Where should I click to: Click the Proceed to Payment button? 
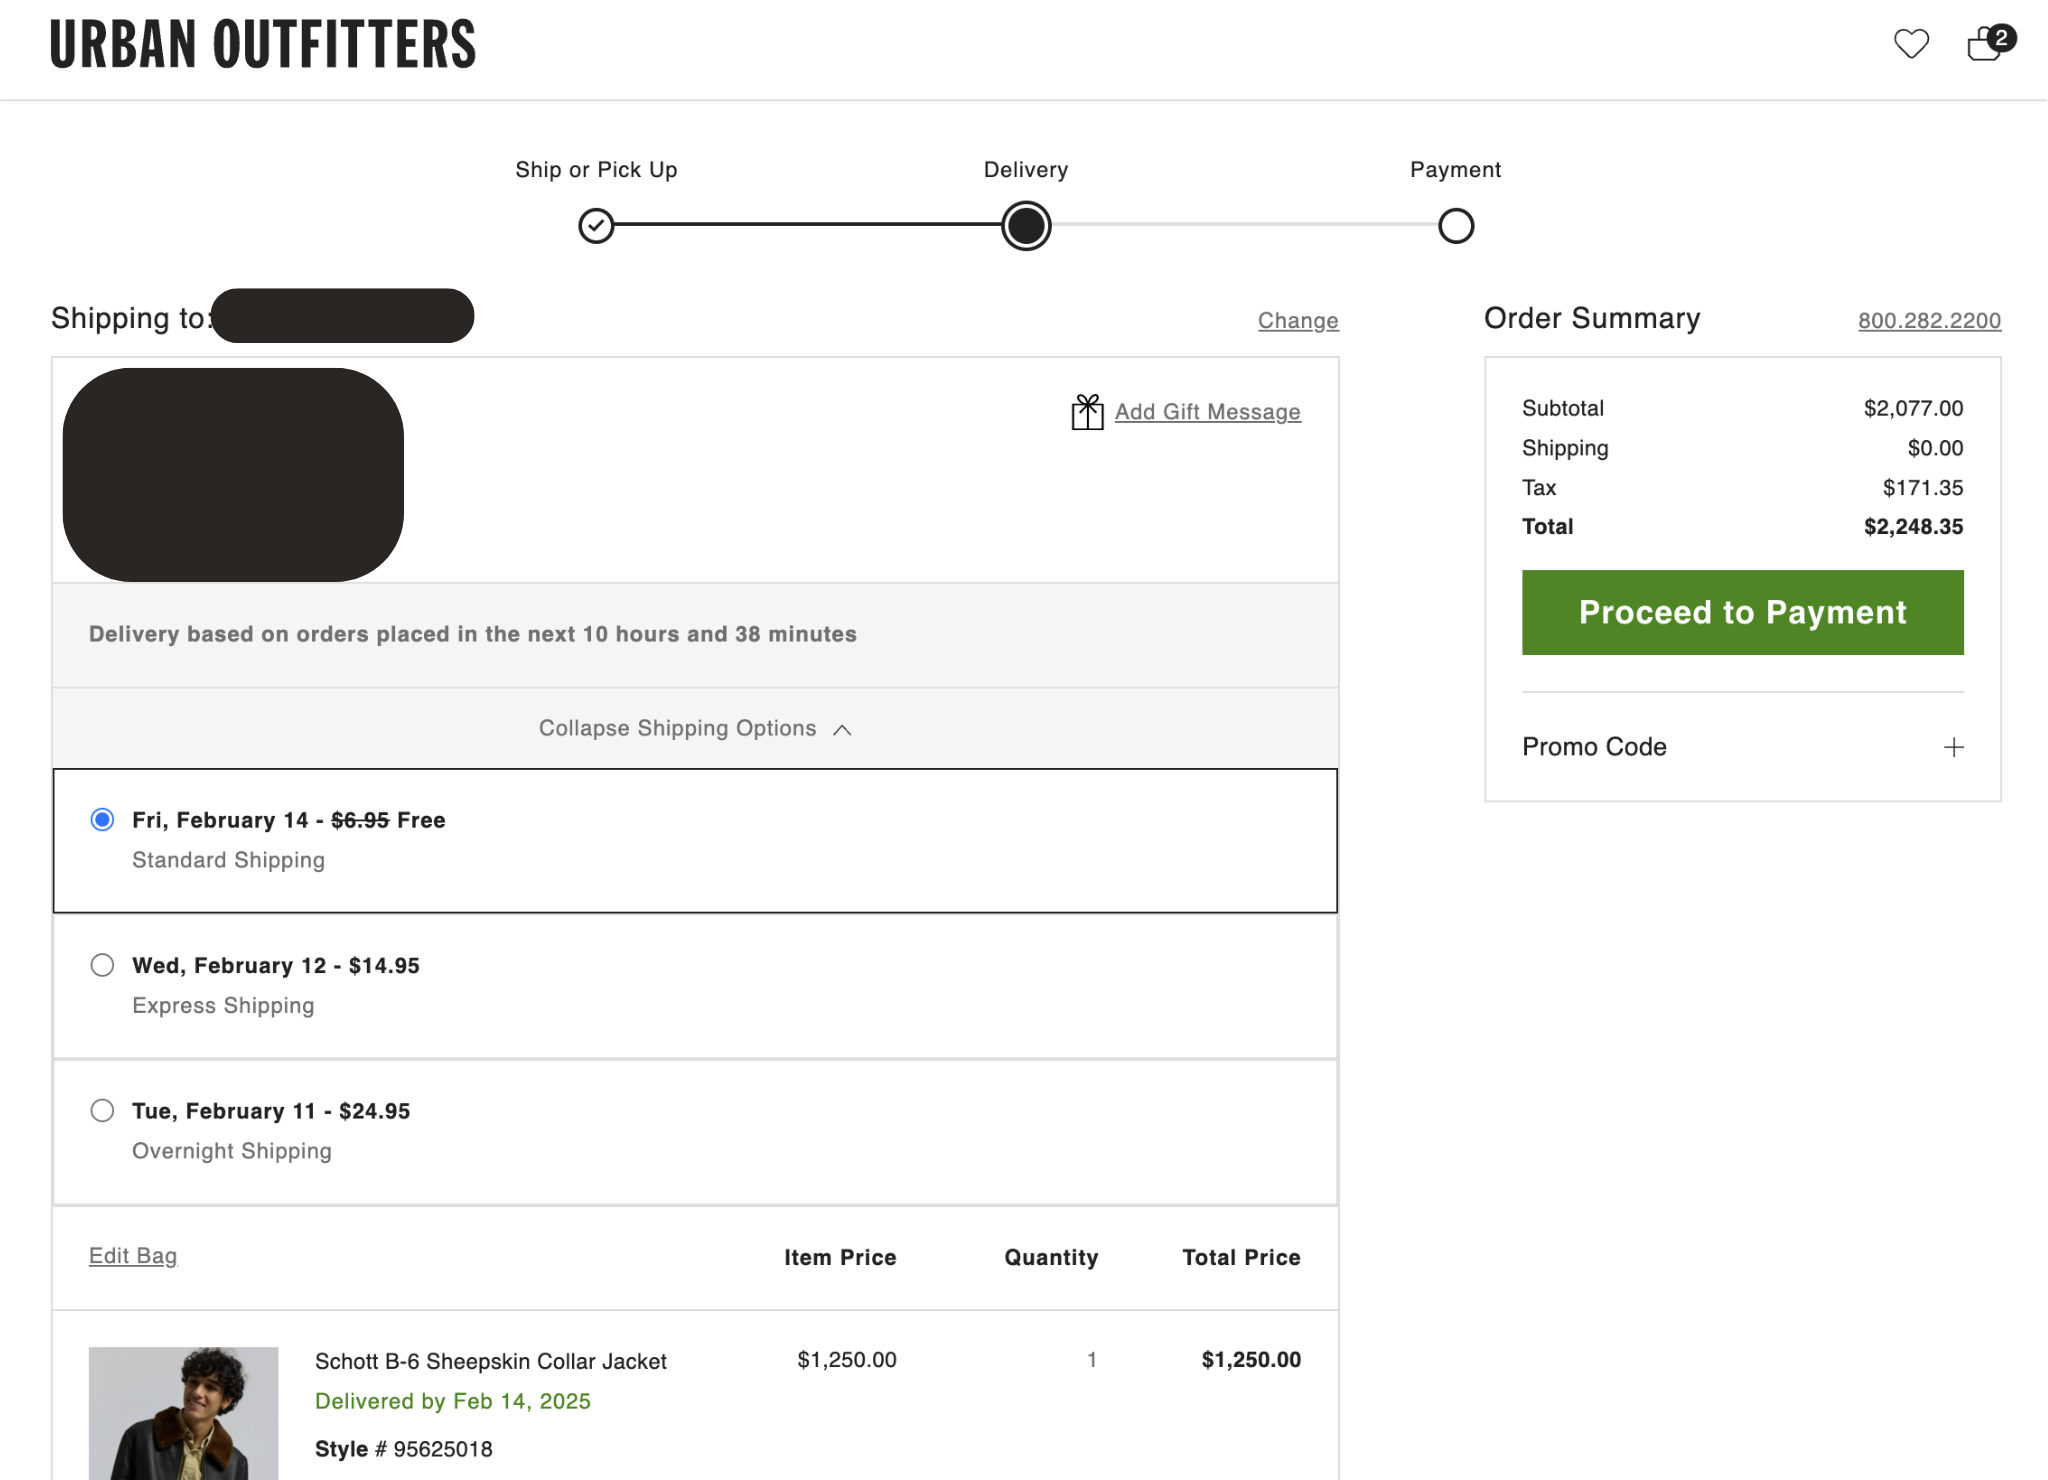coord(1742,612)
